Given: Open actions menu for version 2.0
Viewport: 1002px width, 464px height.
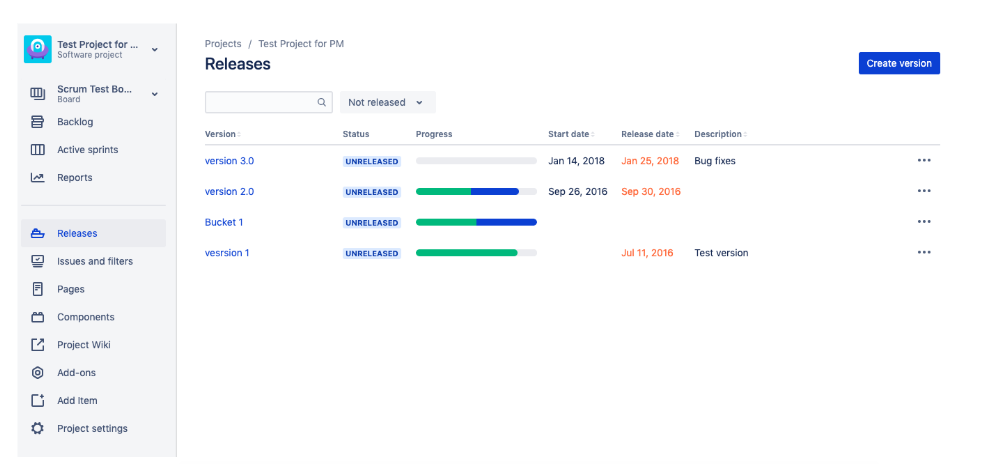Looking at the screenshot, I should (x=924, y=191).
